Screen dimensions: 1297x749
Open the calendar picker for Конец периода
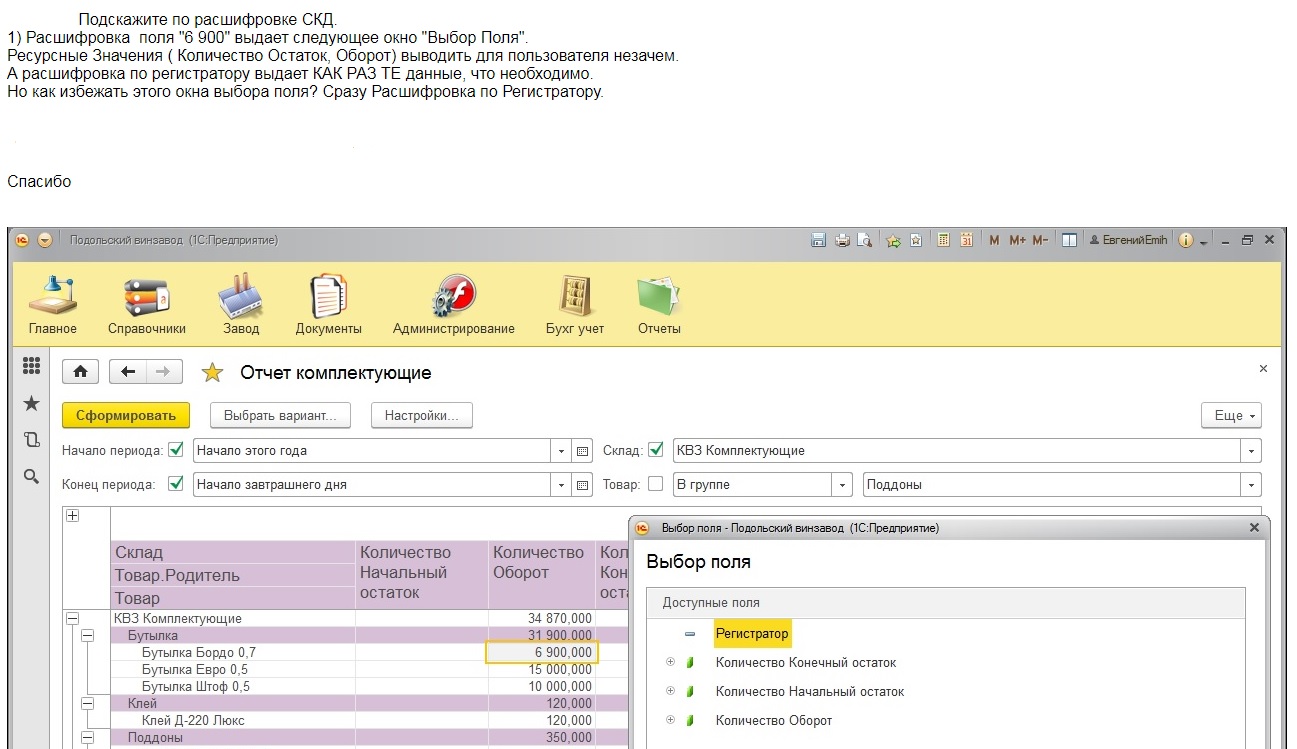click(x=584, y=485)
